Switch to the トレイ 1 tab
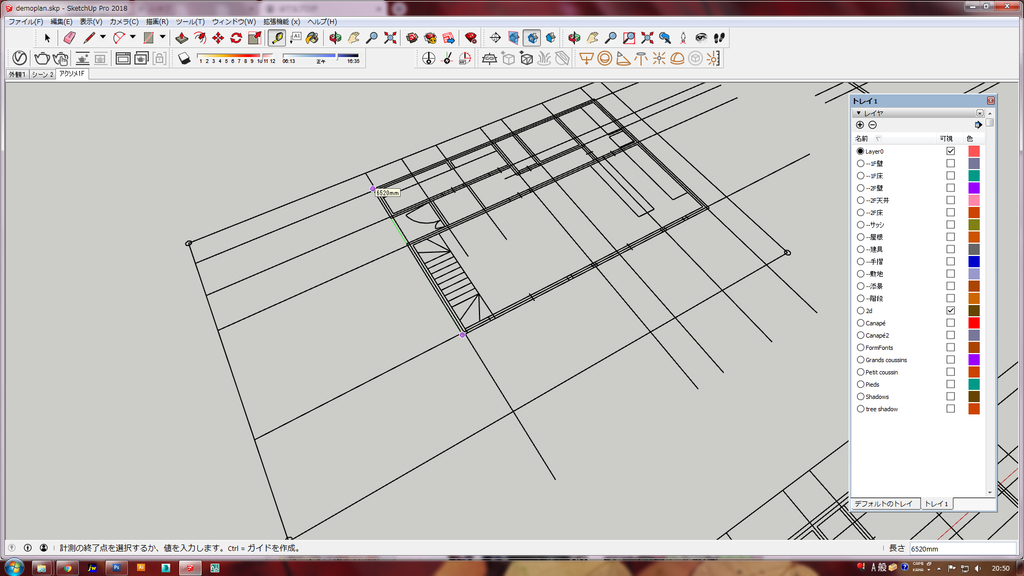Screen dimensions: 1024x576 tap(936, 504)
